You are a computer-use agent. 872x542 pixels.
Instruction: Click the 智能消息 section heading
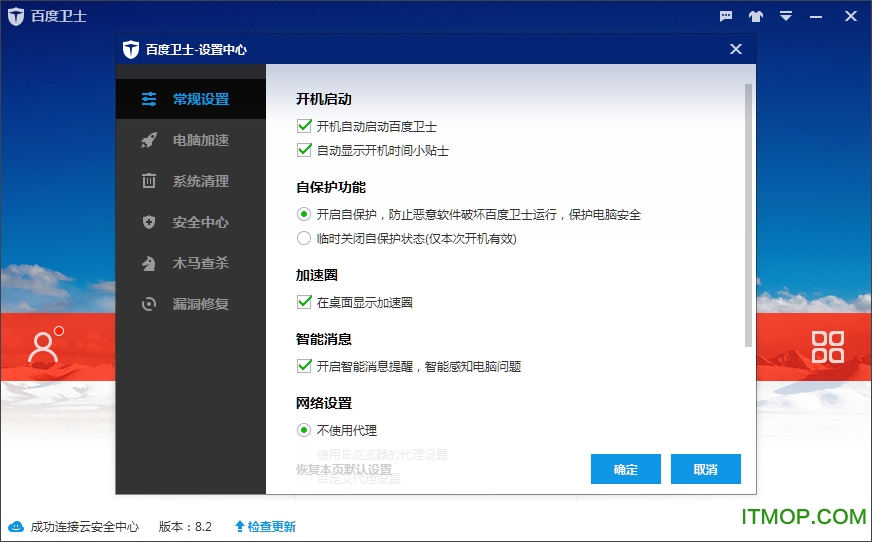click(324, 339)
